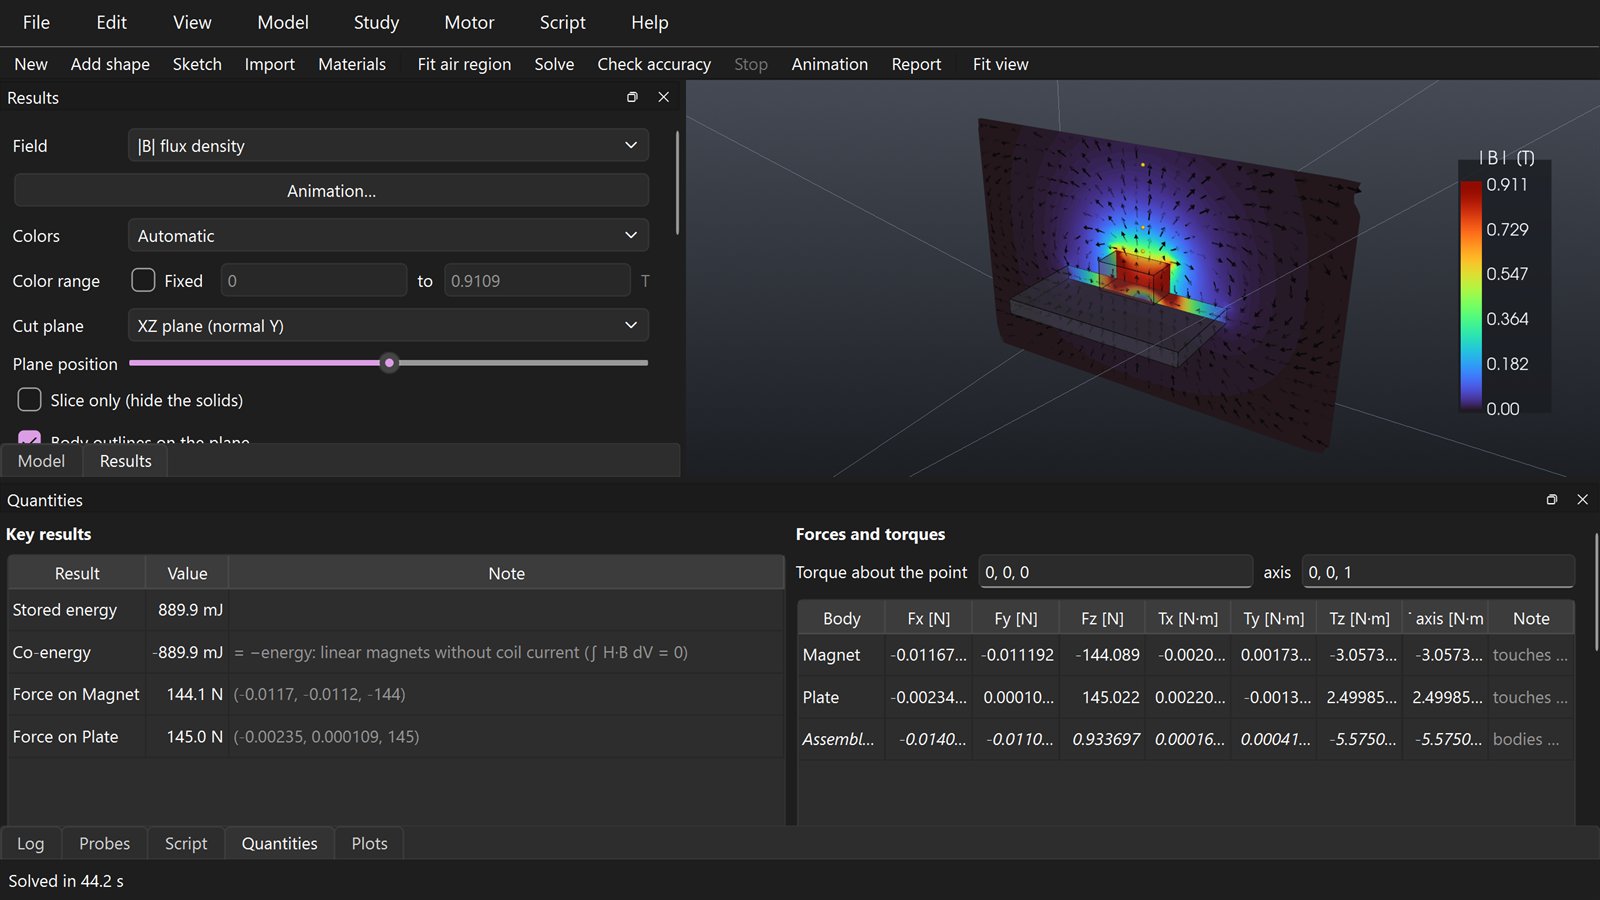The height and width of the screenshot is (900, 1600).
Task: Click the |B| color legend bar
Action: (1470, 295)
